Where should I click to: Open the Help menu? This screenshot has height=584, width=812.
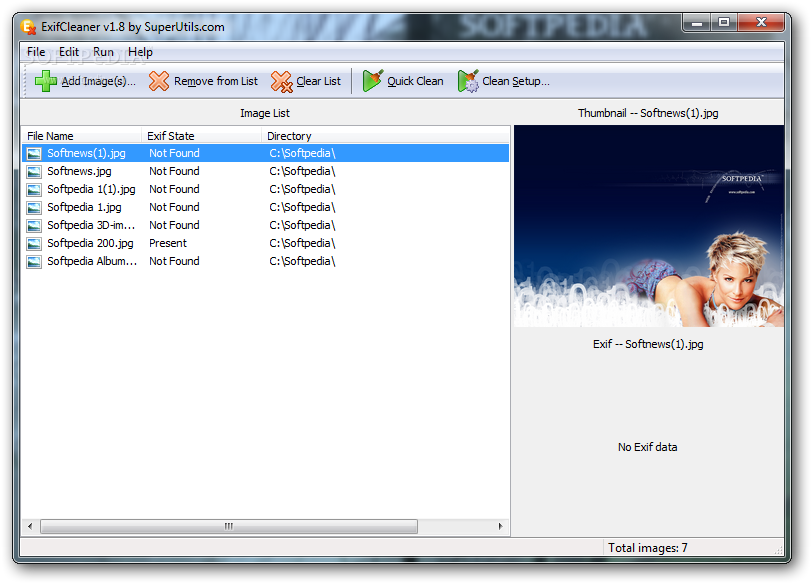140,52
